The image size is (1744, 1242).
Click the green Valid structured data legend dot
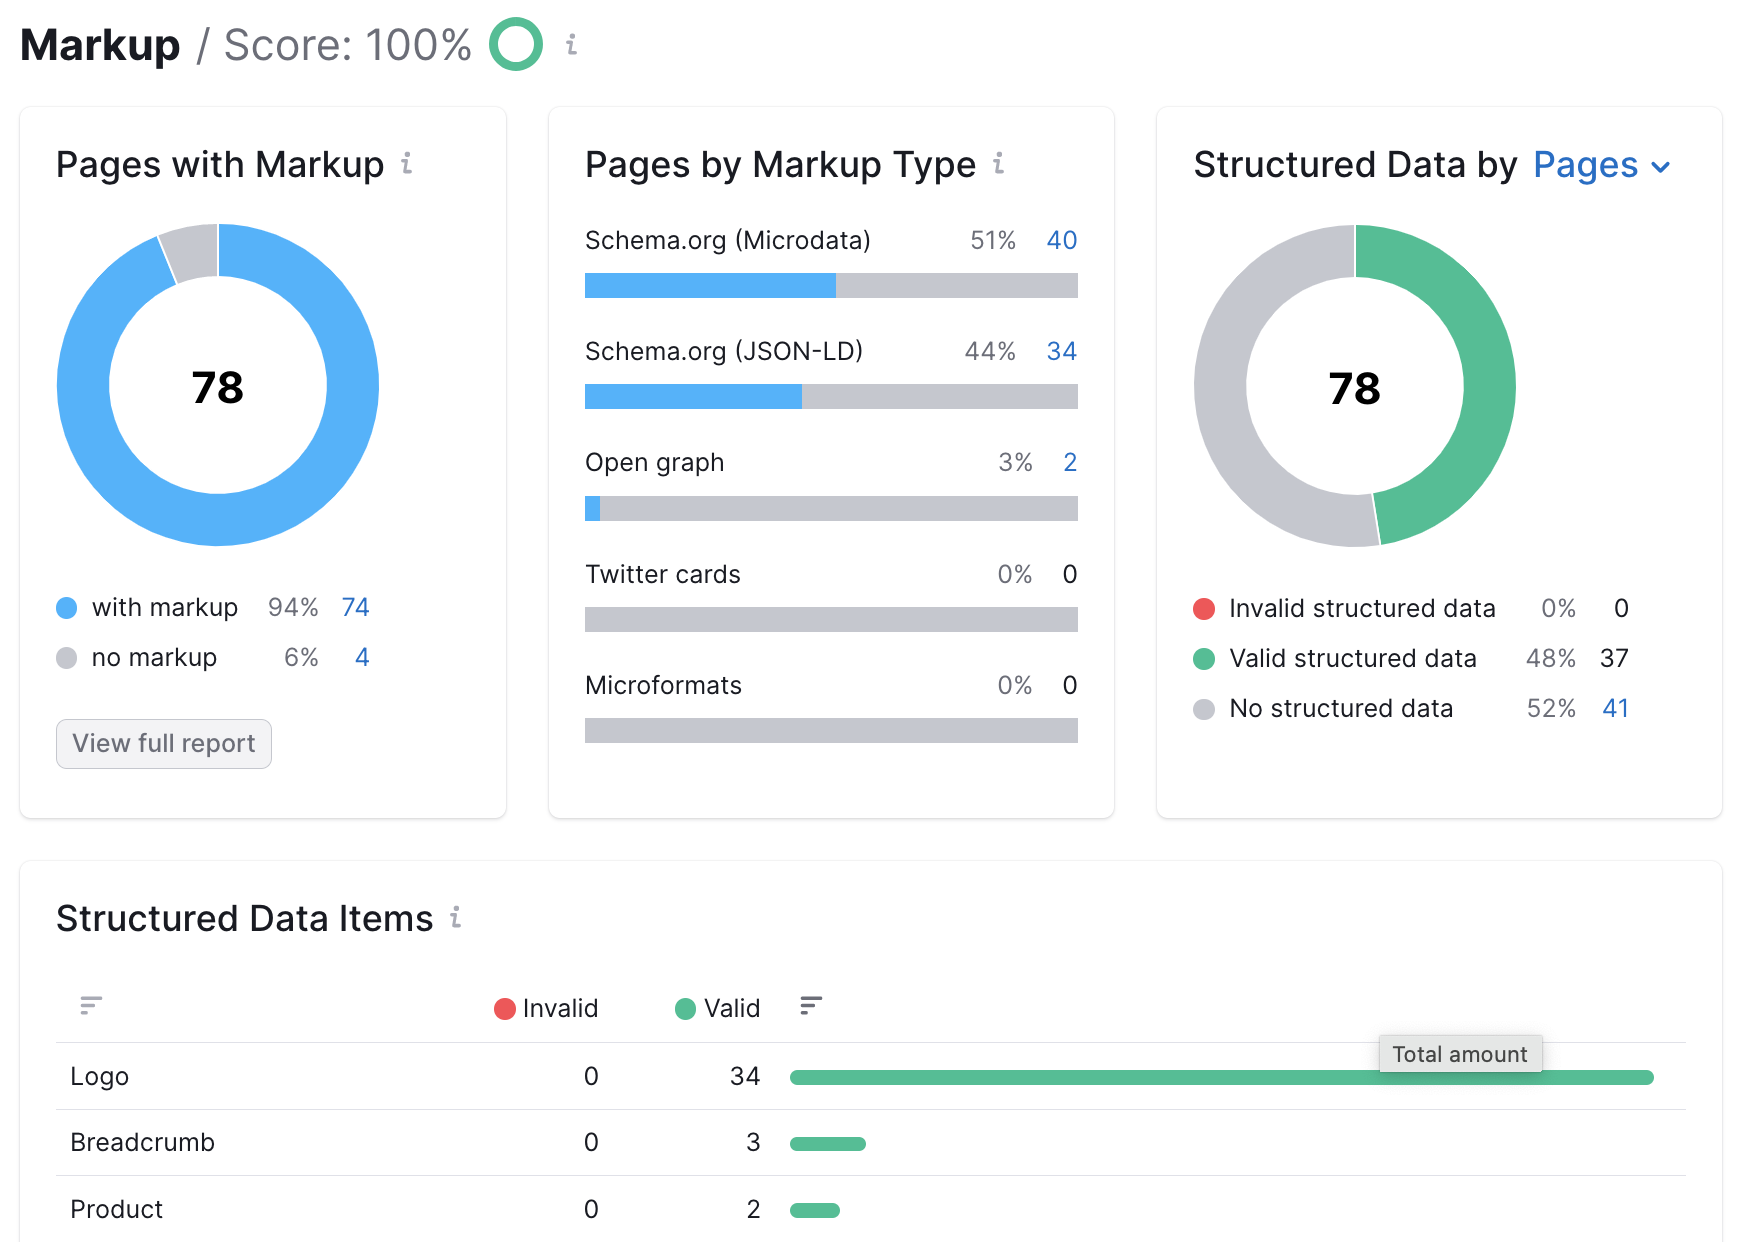1204,659
